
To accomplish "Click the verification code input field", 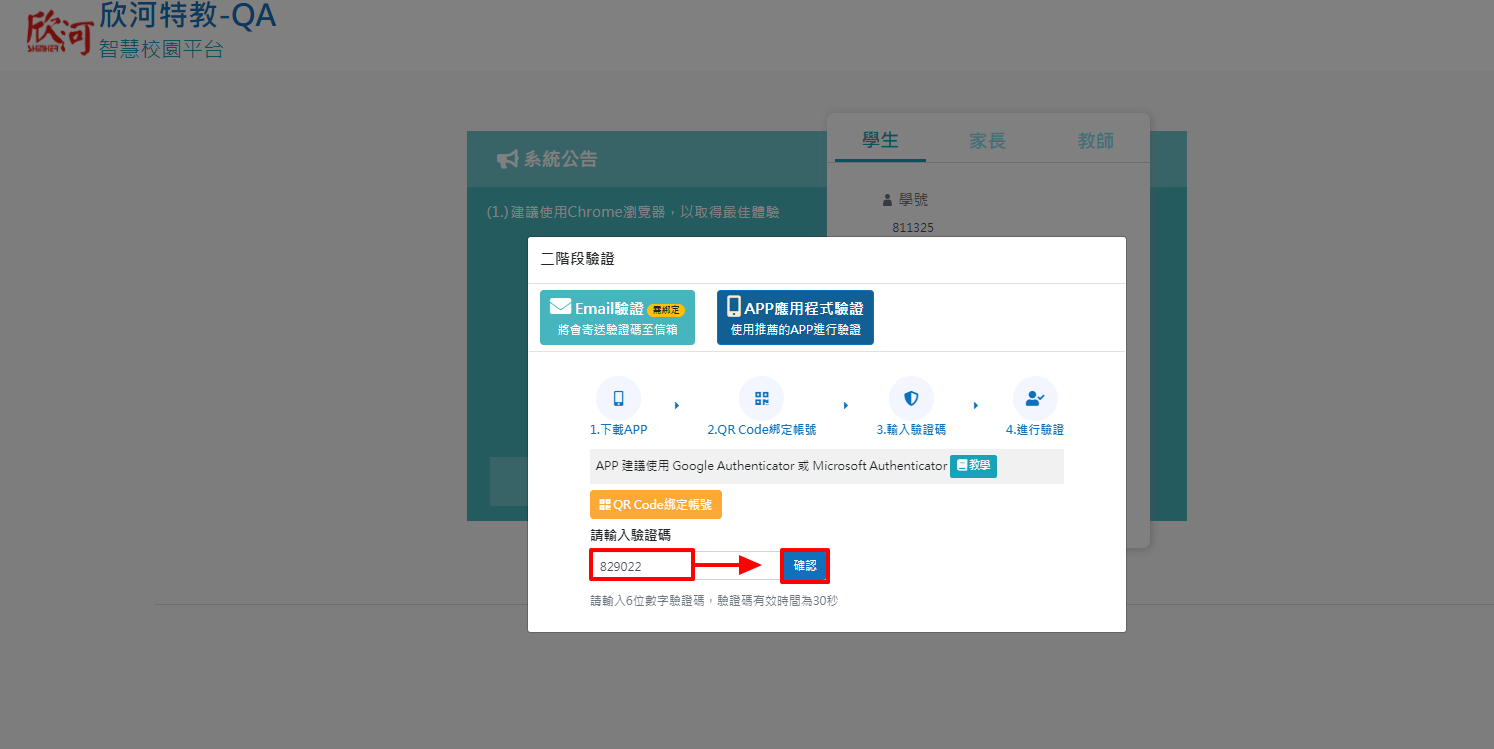I will (642, 566).
